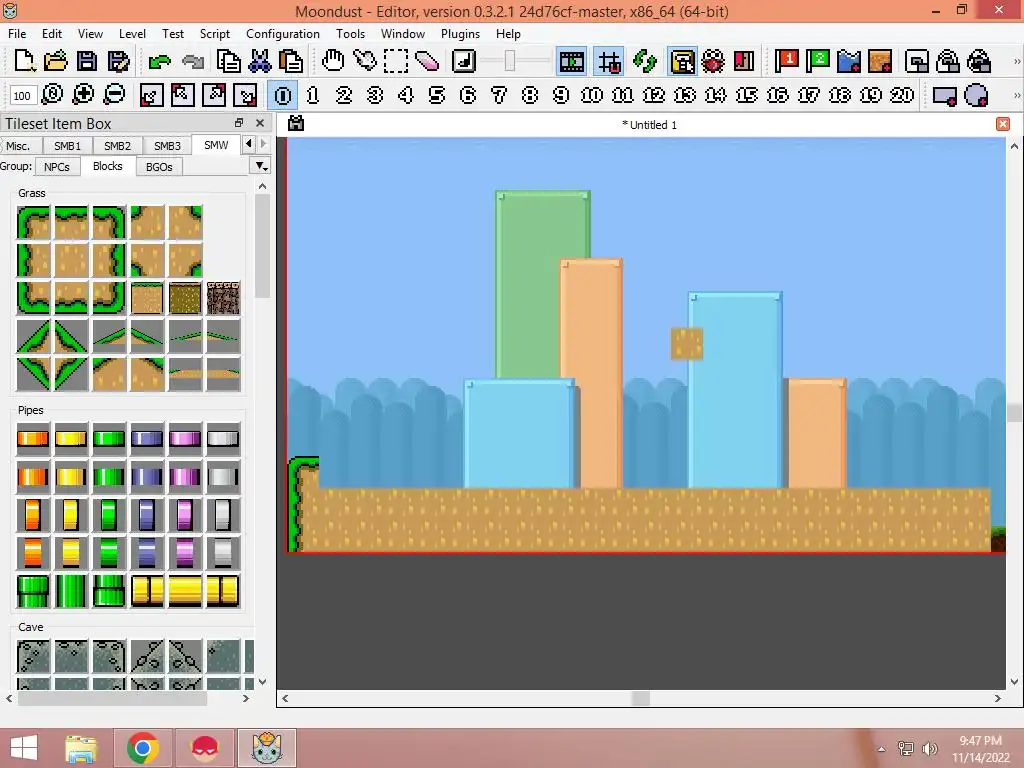Open Chrome from the taskbar
Viewport: 1024px width, 768px height.
click(x=142, y=748)
